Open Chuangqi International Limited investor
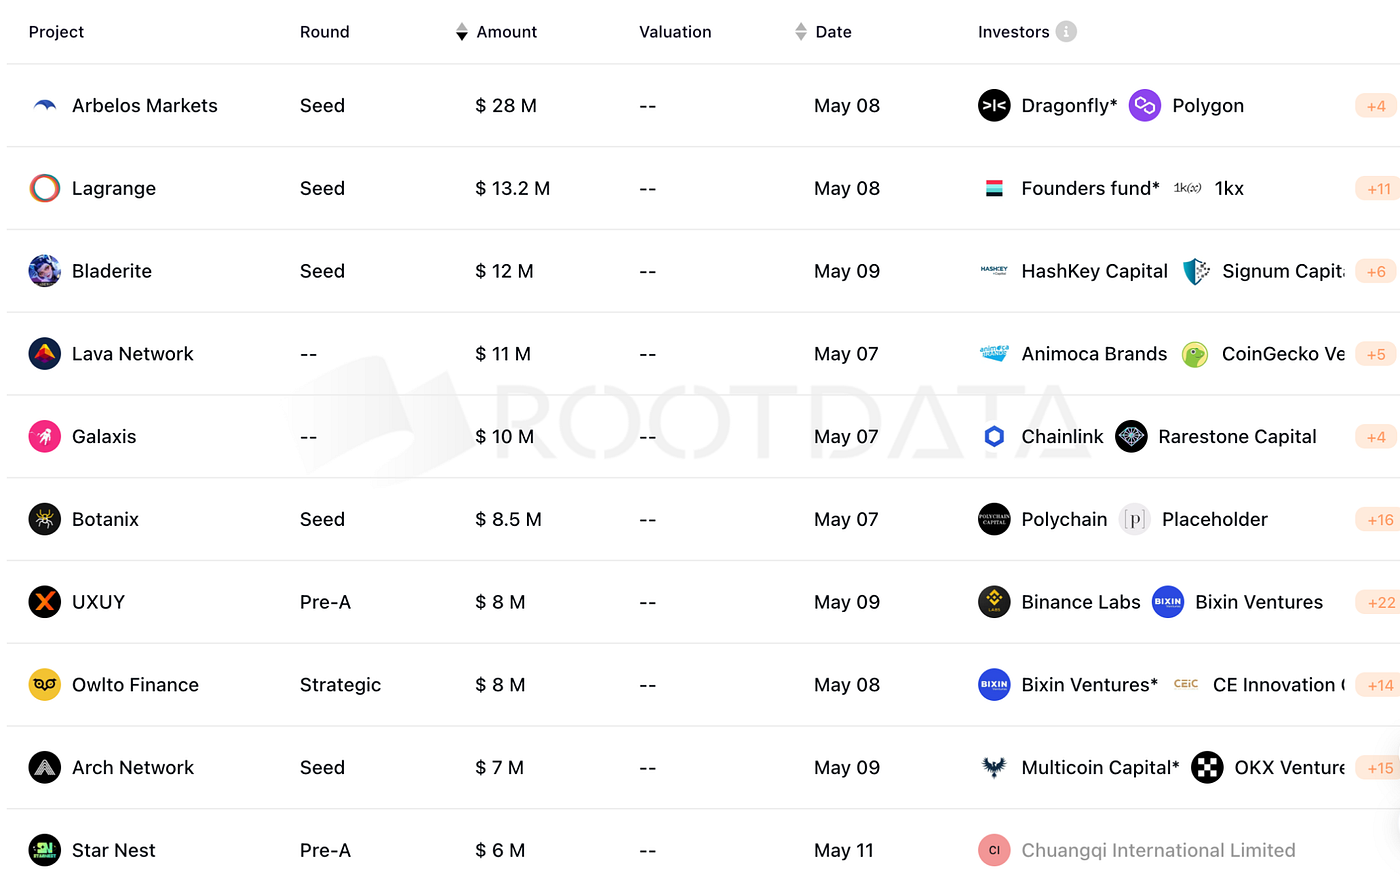 (x=1158, y=850)
